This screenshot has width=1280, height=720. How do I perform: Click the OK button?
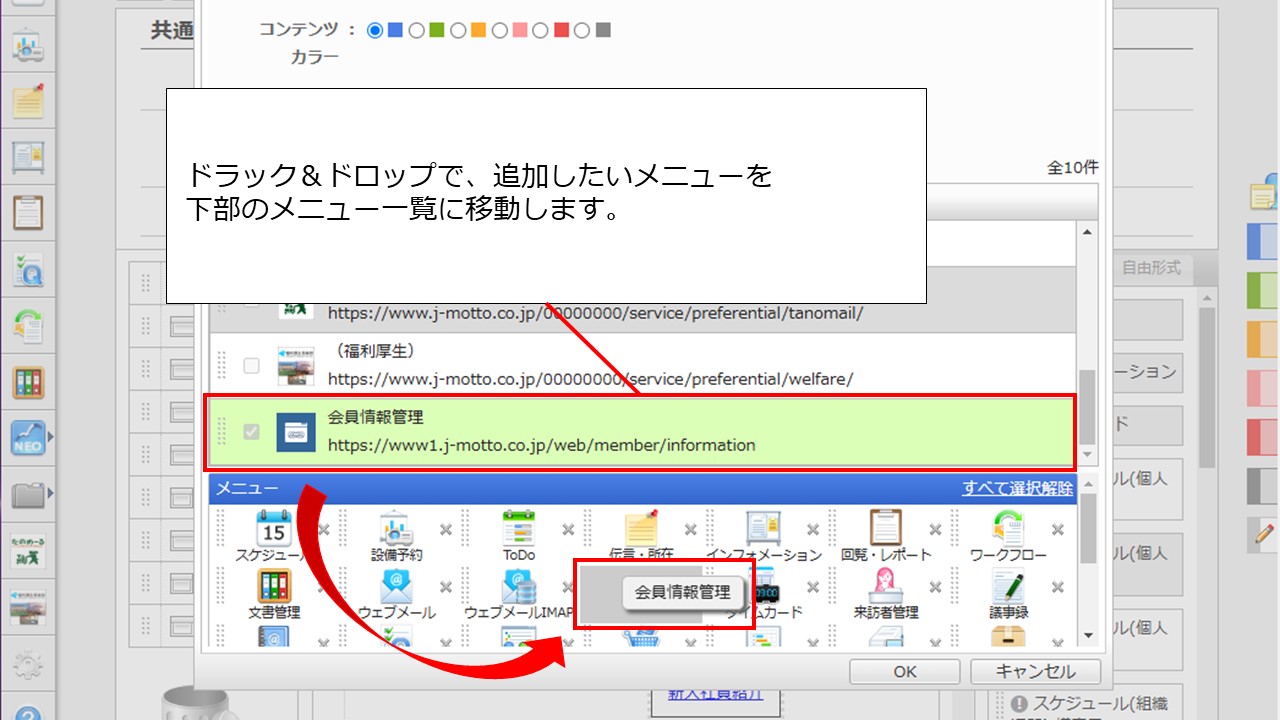904,671
